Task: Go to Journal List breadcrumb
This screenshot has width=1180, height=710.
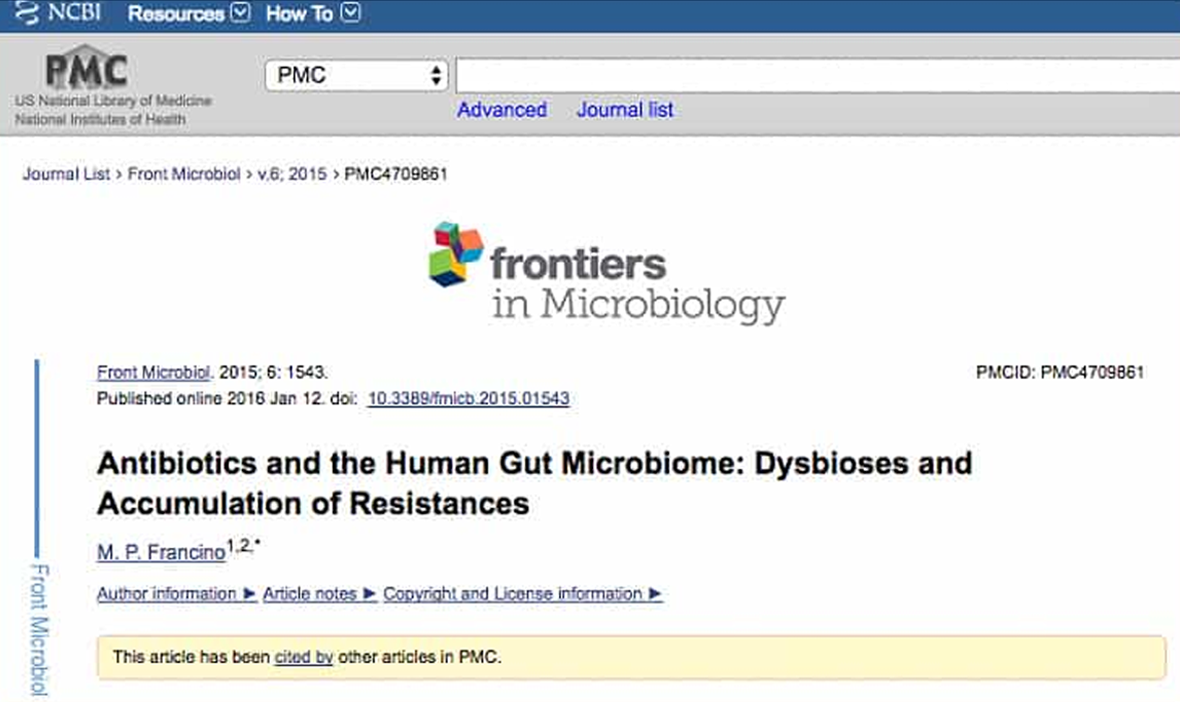Action: point(67,174)
